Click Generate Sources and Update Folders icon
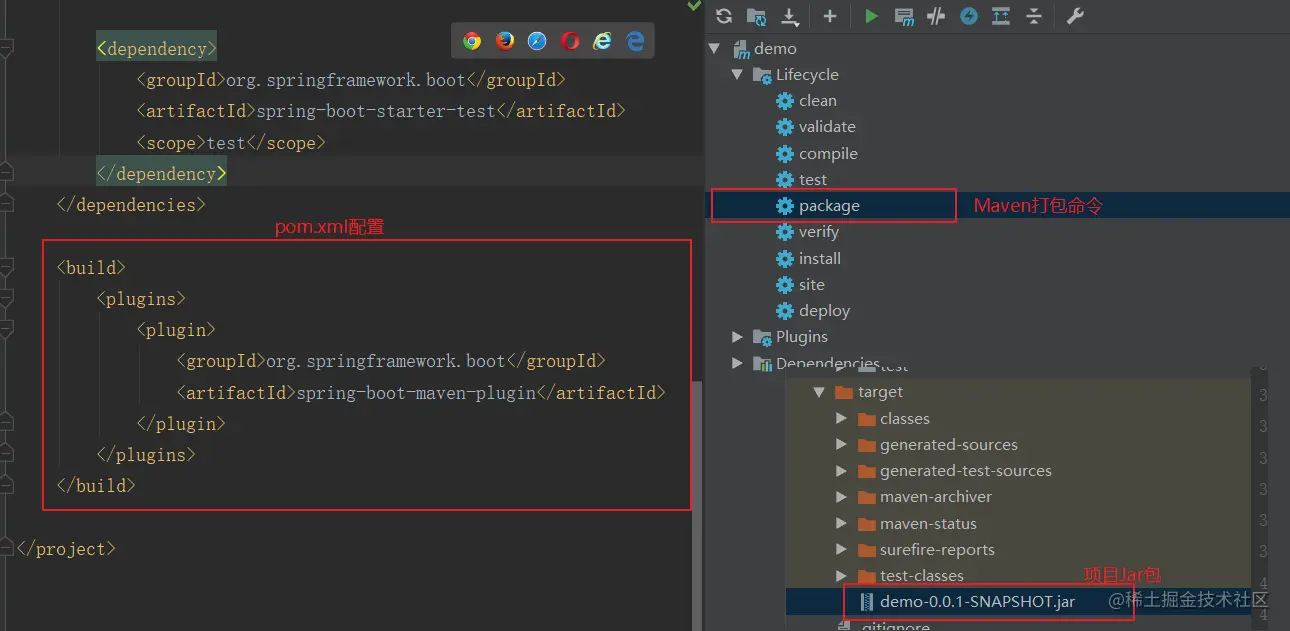 tap(756, 16)
